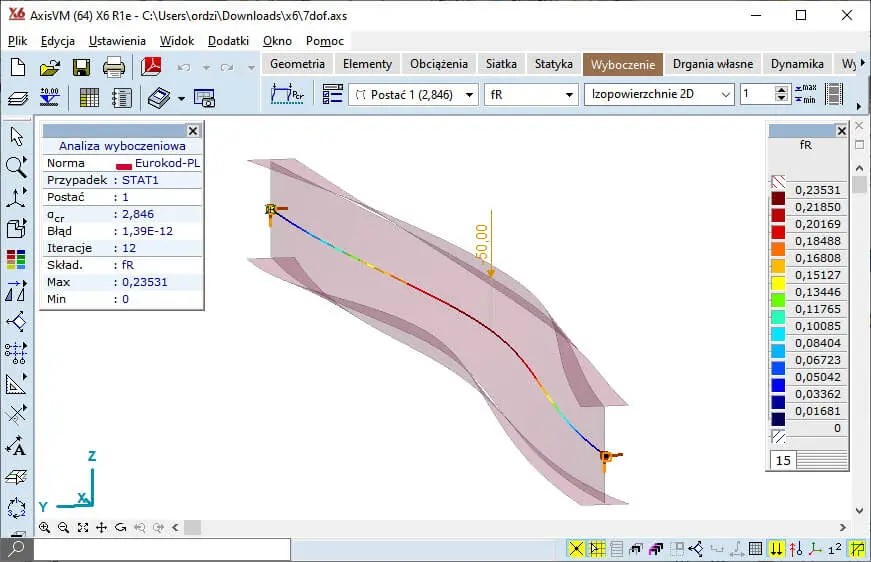The image size is (871, 562).
Task: Select the zoom magnifier tool in sidebar
Action: (16, 167)
